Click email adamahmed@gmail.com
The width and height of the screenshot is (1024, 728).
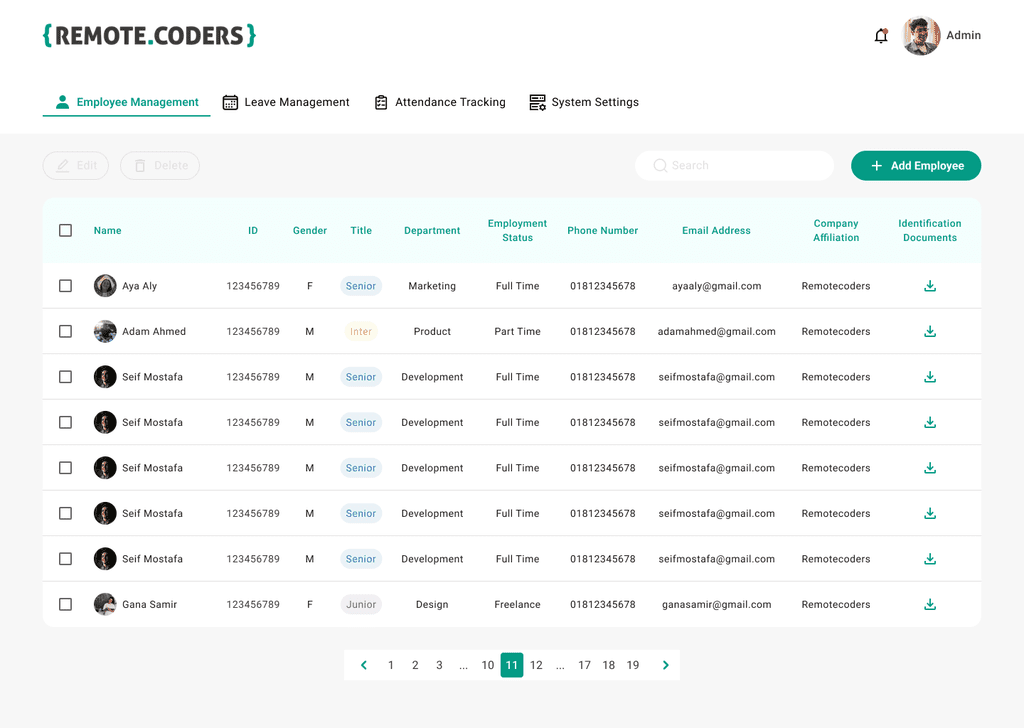click(x=716, y=332)
